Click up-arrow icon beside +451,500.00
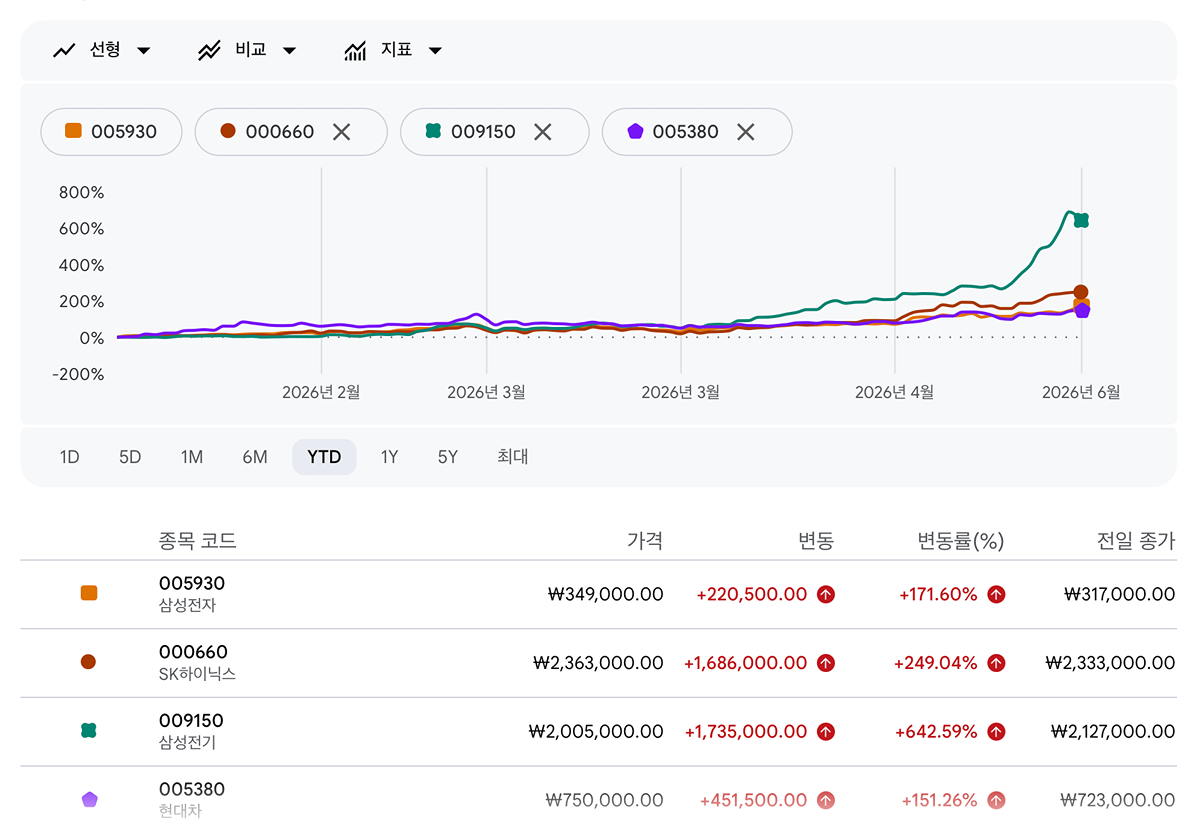1200x825 pixels. point(826,800)
